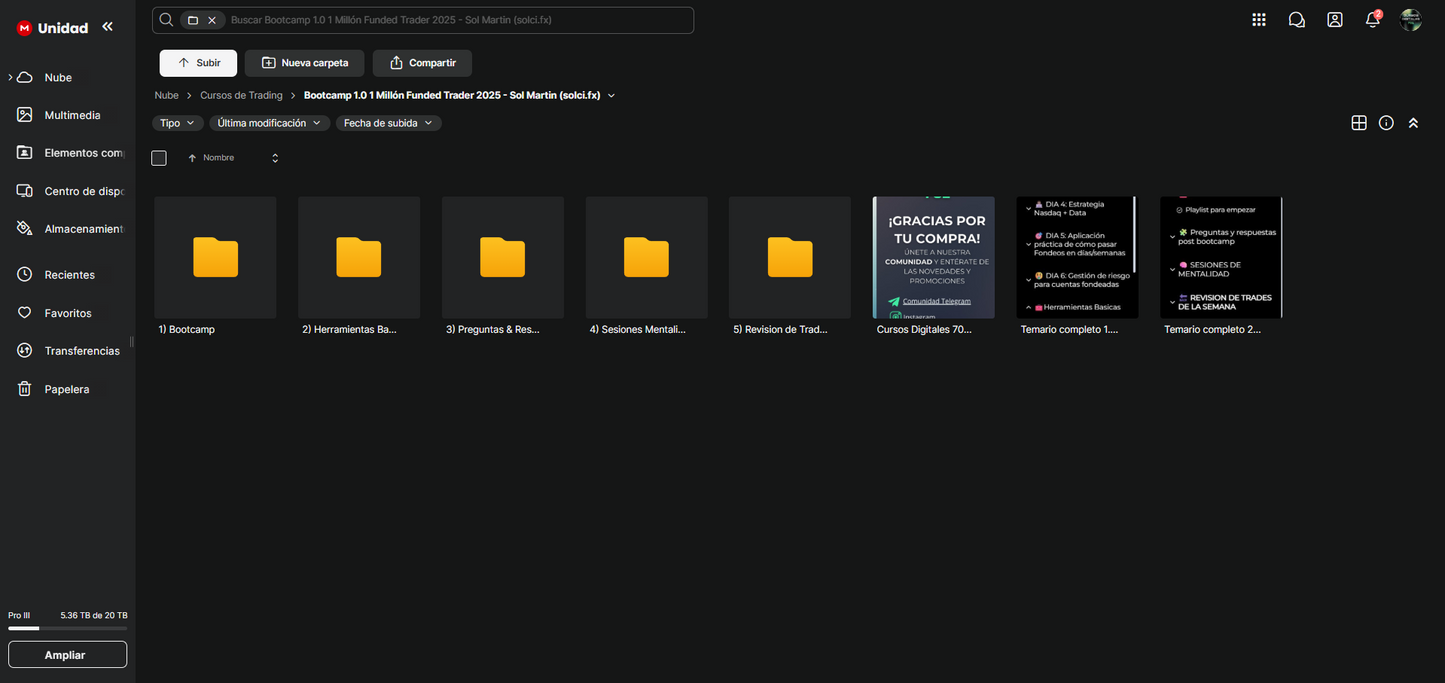1445x683 pixels.
Task: Click the notifications bell icon
Action: tap(1373, 20)
